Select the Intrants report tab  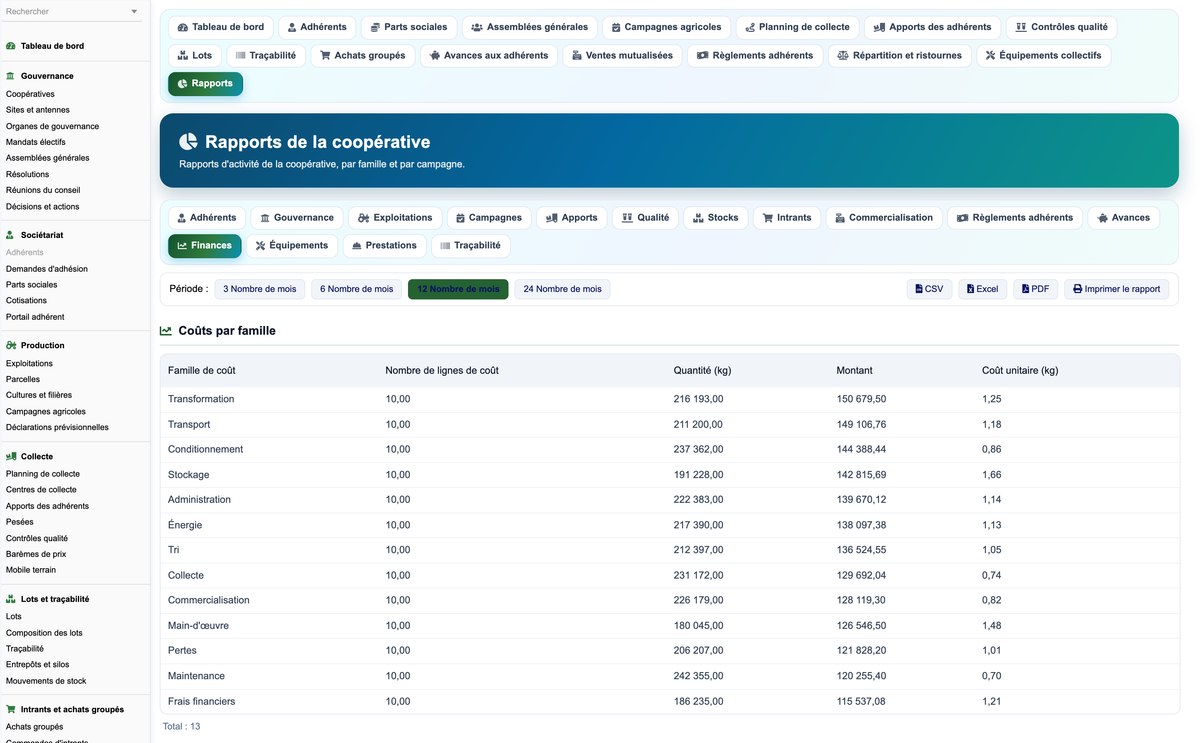[x=787, y=217]
